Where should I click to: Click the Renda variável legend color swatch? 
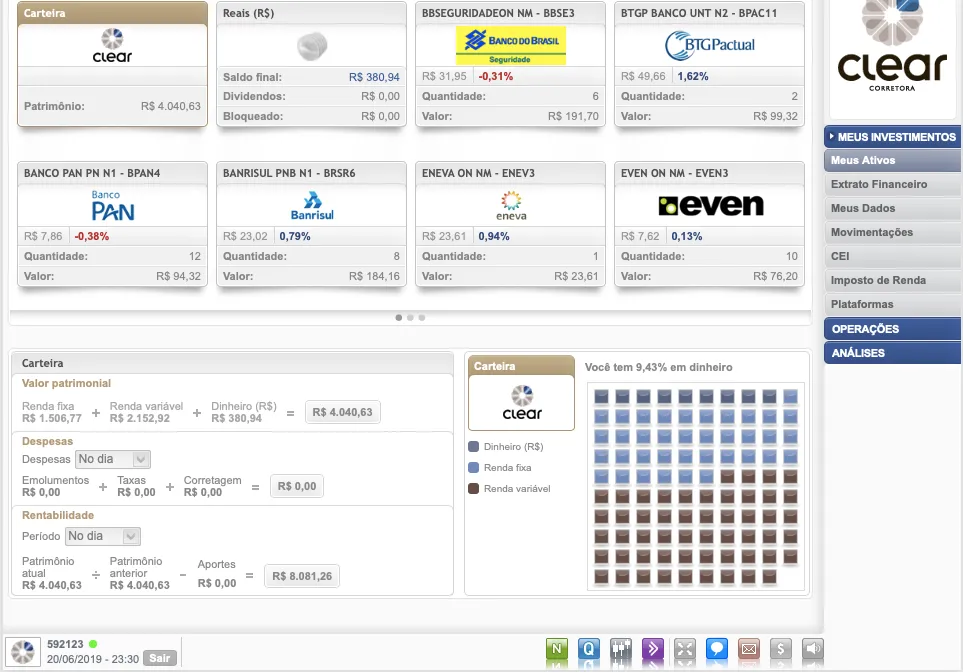tap(474, 489)
